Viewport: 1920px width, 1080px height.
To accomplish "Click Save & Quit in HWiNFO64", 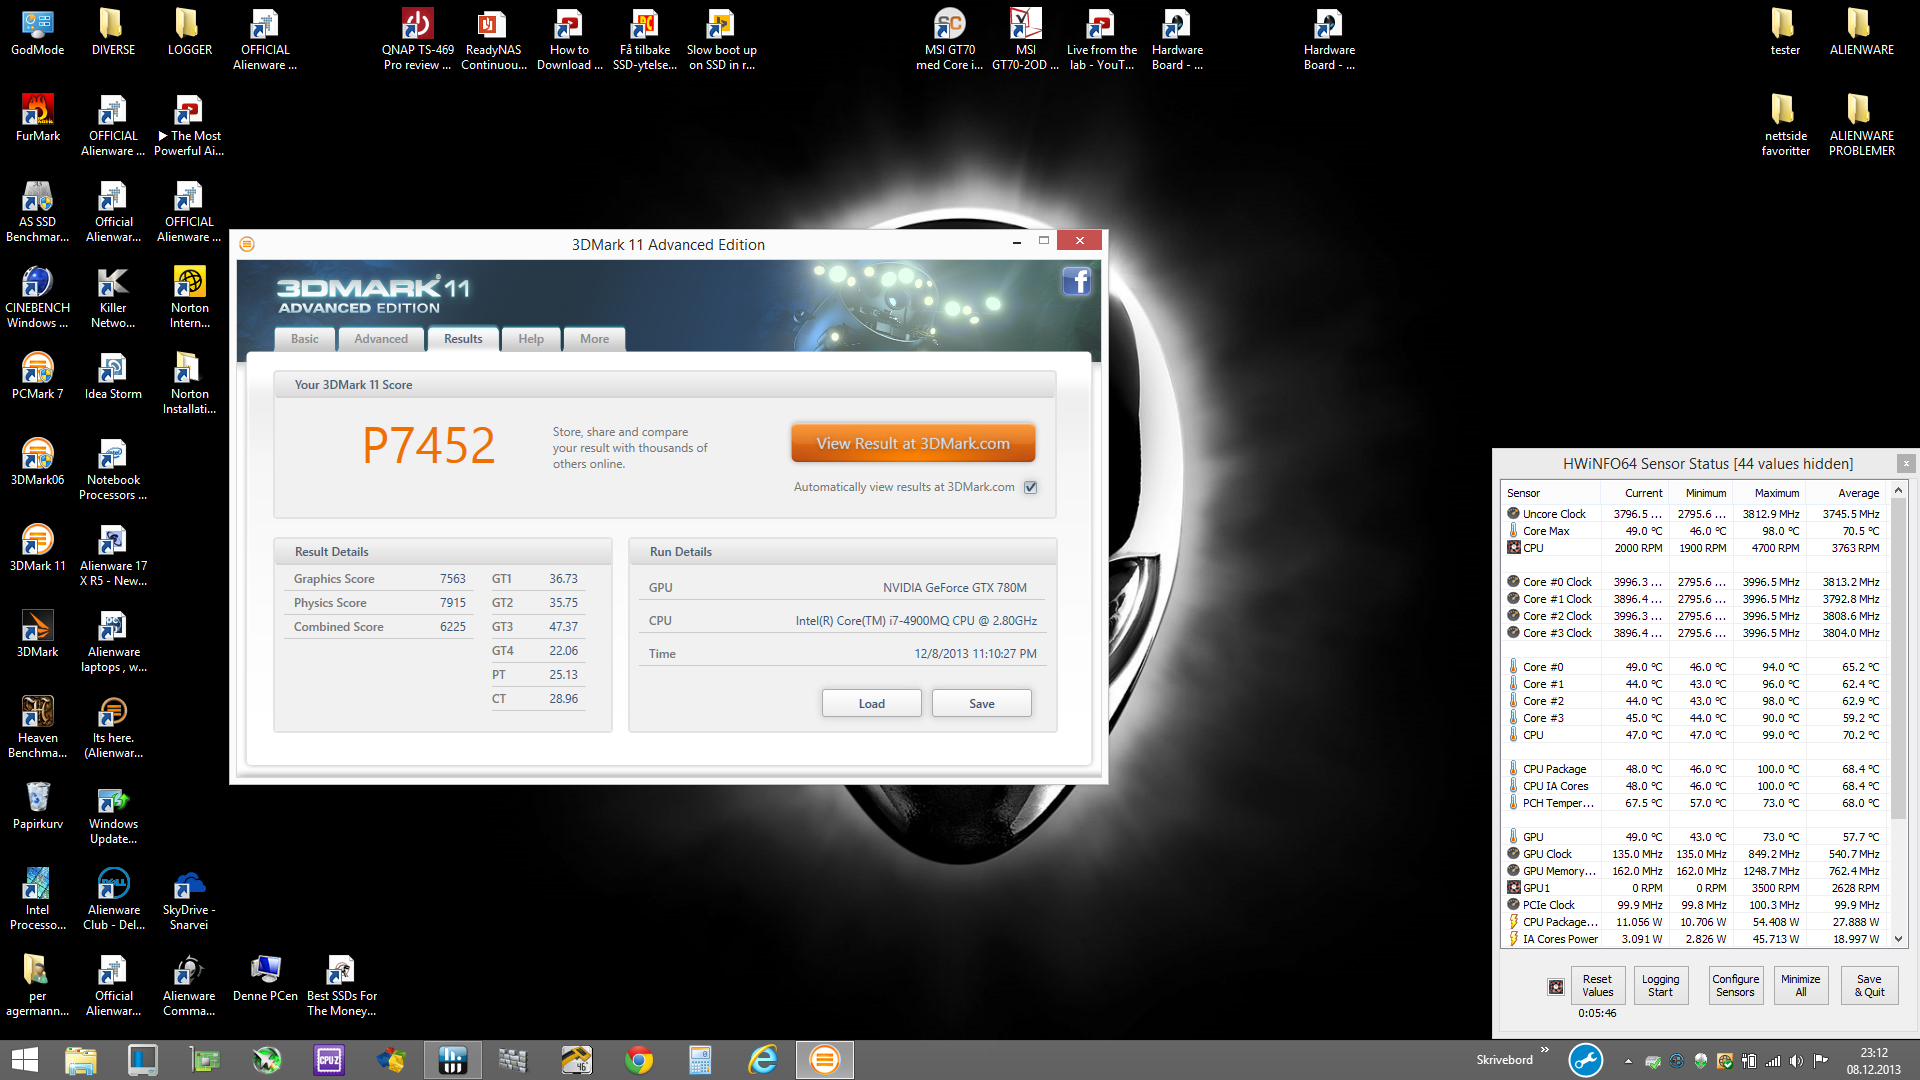I will pyautogui.click(x=1869, y=986).
